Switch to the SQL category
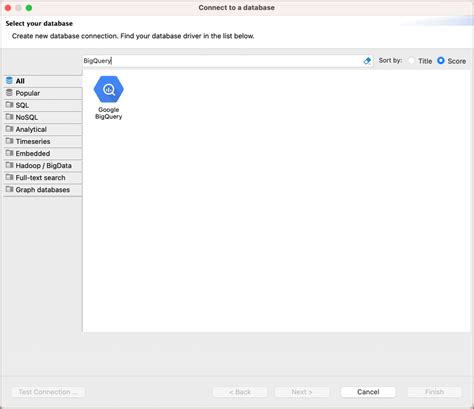This screenshot has height=409, width=474. 43,105
